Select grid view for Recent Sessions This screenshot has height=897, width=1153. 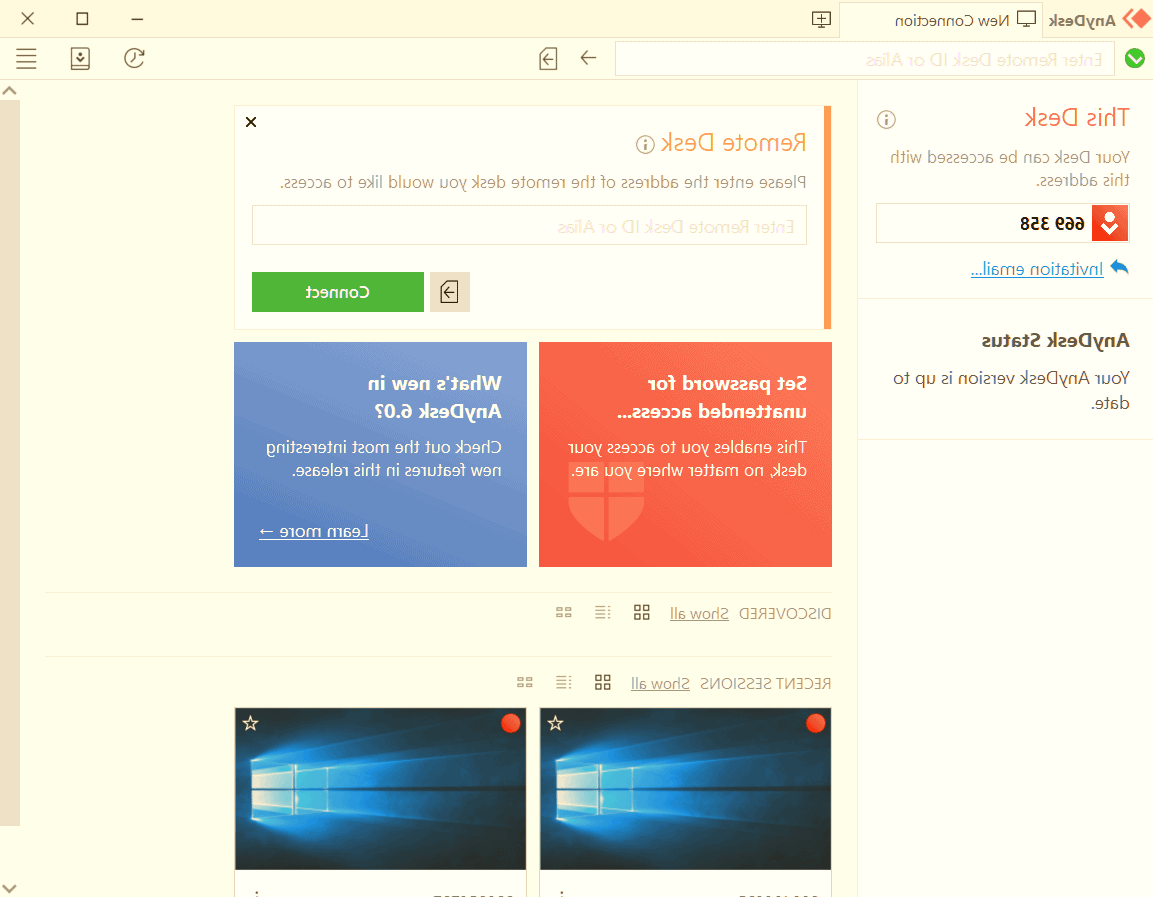pyautogui.click(x=603, y=682)
